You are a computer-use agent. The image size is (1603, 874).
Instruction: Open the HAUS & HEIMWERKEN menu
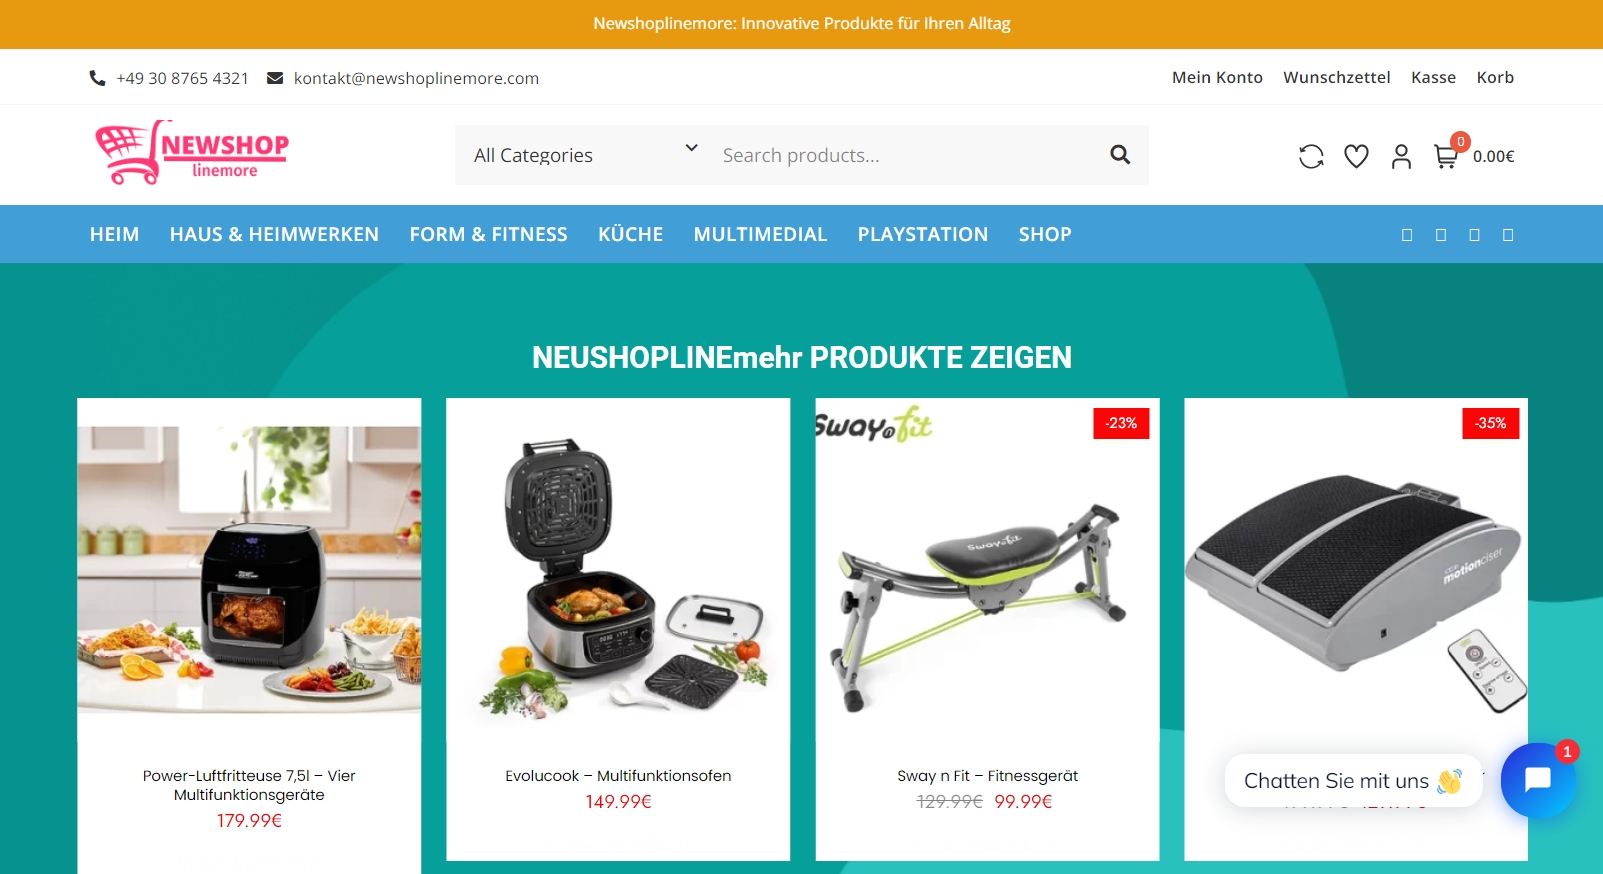pyautogui.click(x=274, y=234)
